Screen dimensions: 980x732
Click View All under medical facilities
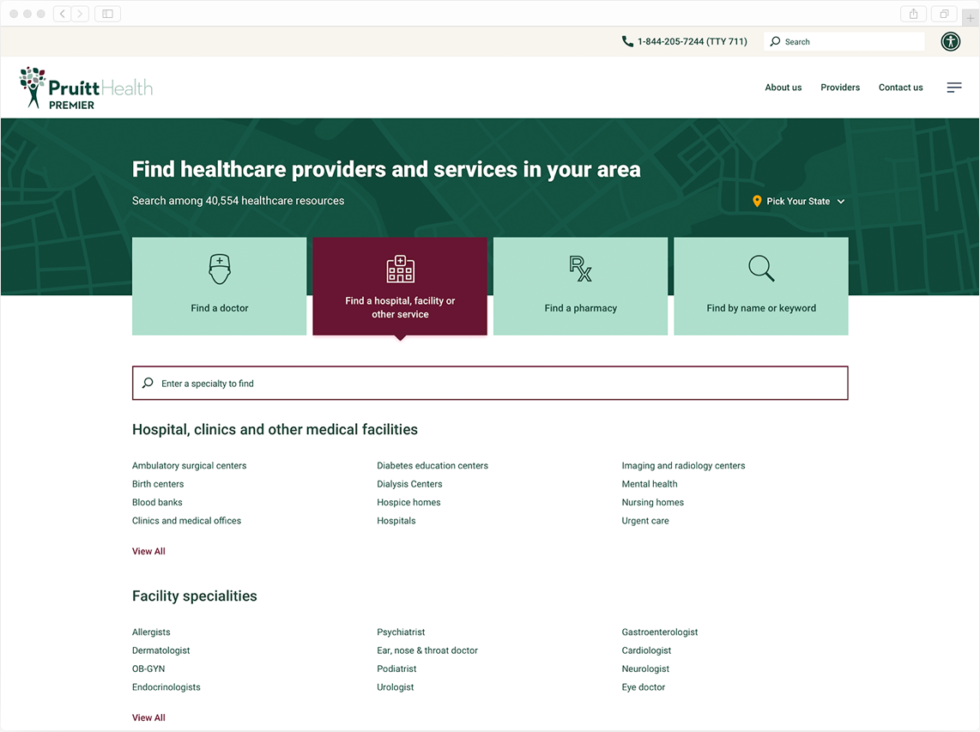point(148,551)
